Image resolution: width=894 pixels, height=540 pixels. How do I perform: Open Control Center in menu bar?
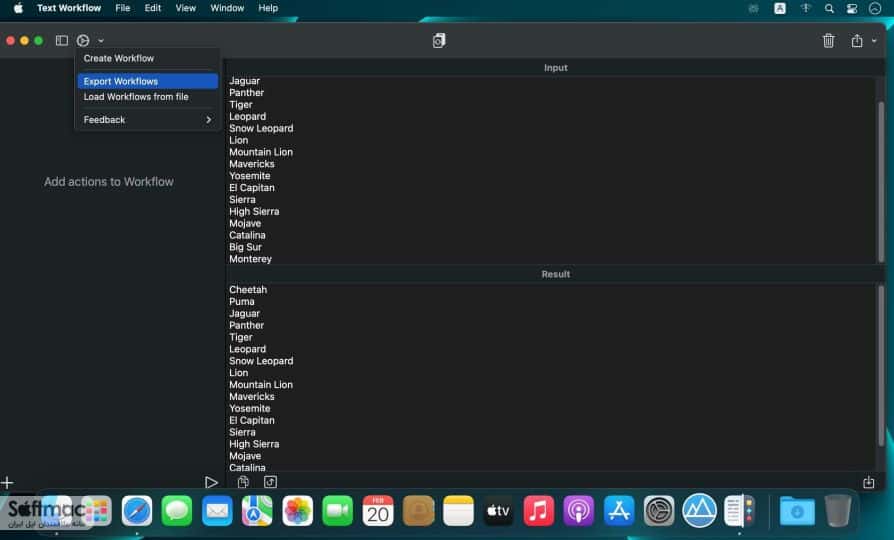[852, 9]
